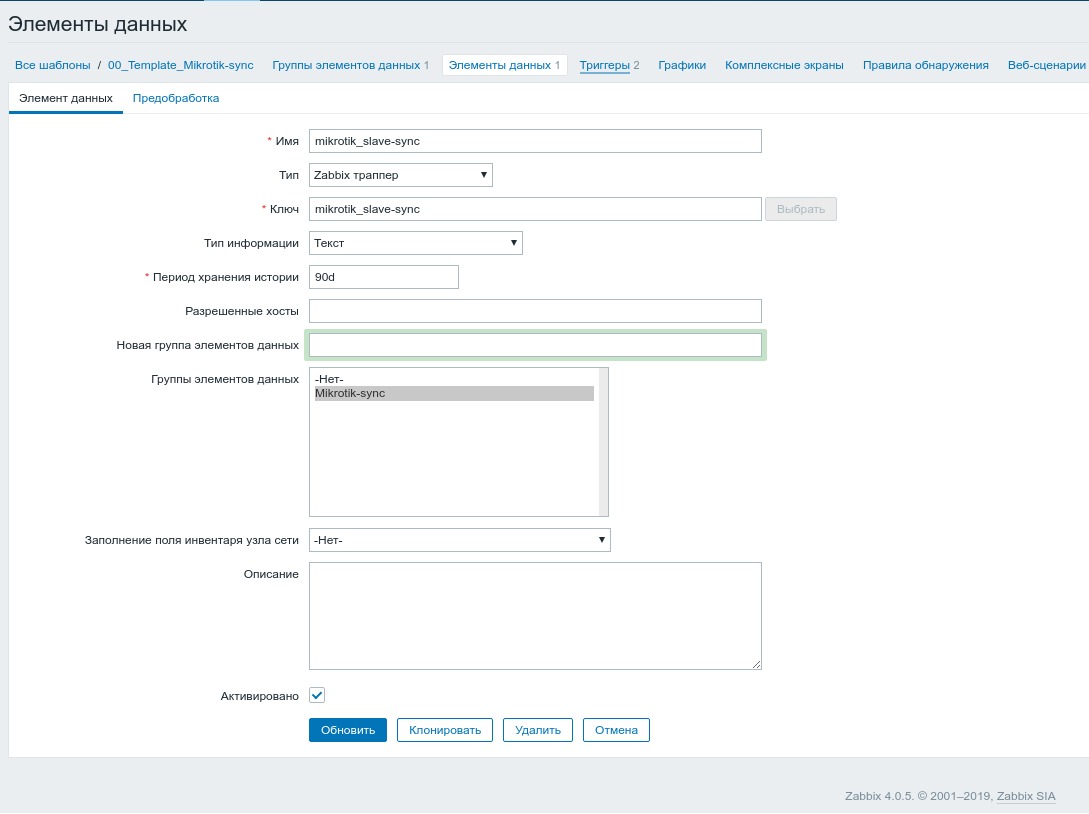Click the Обновить button

point(348,730)
